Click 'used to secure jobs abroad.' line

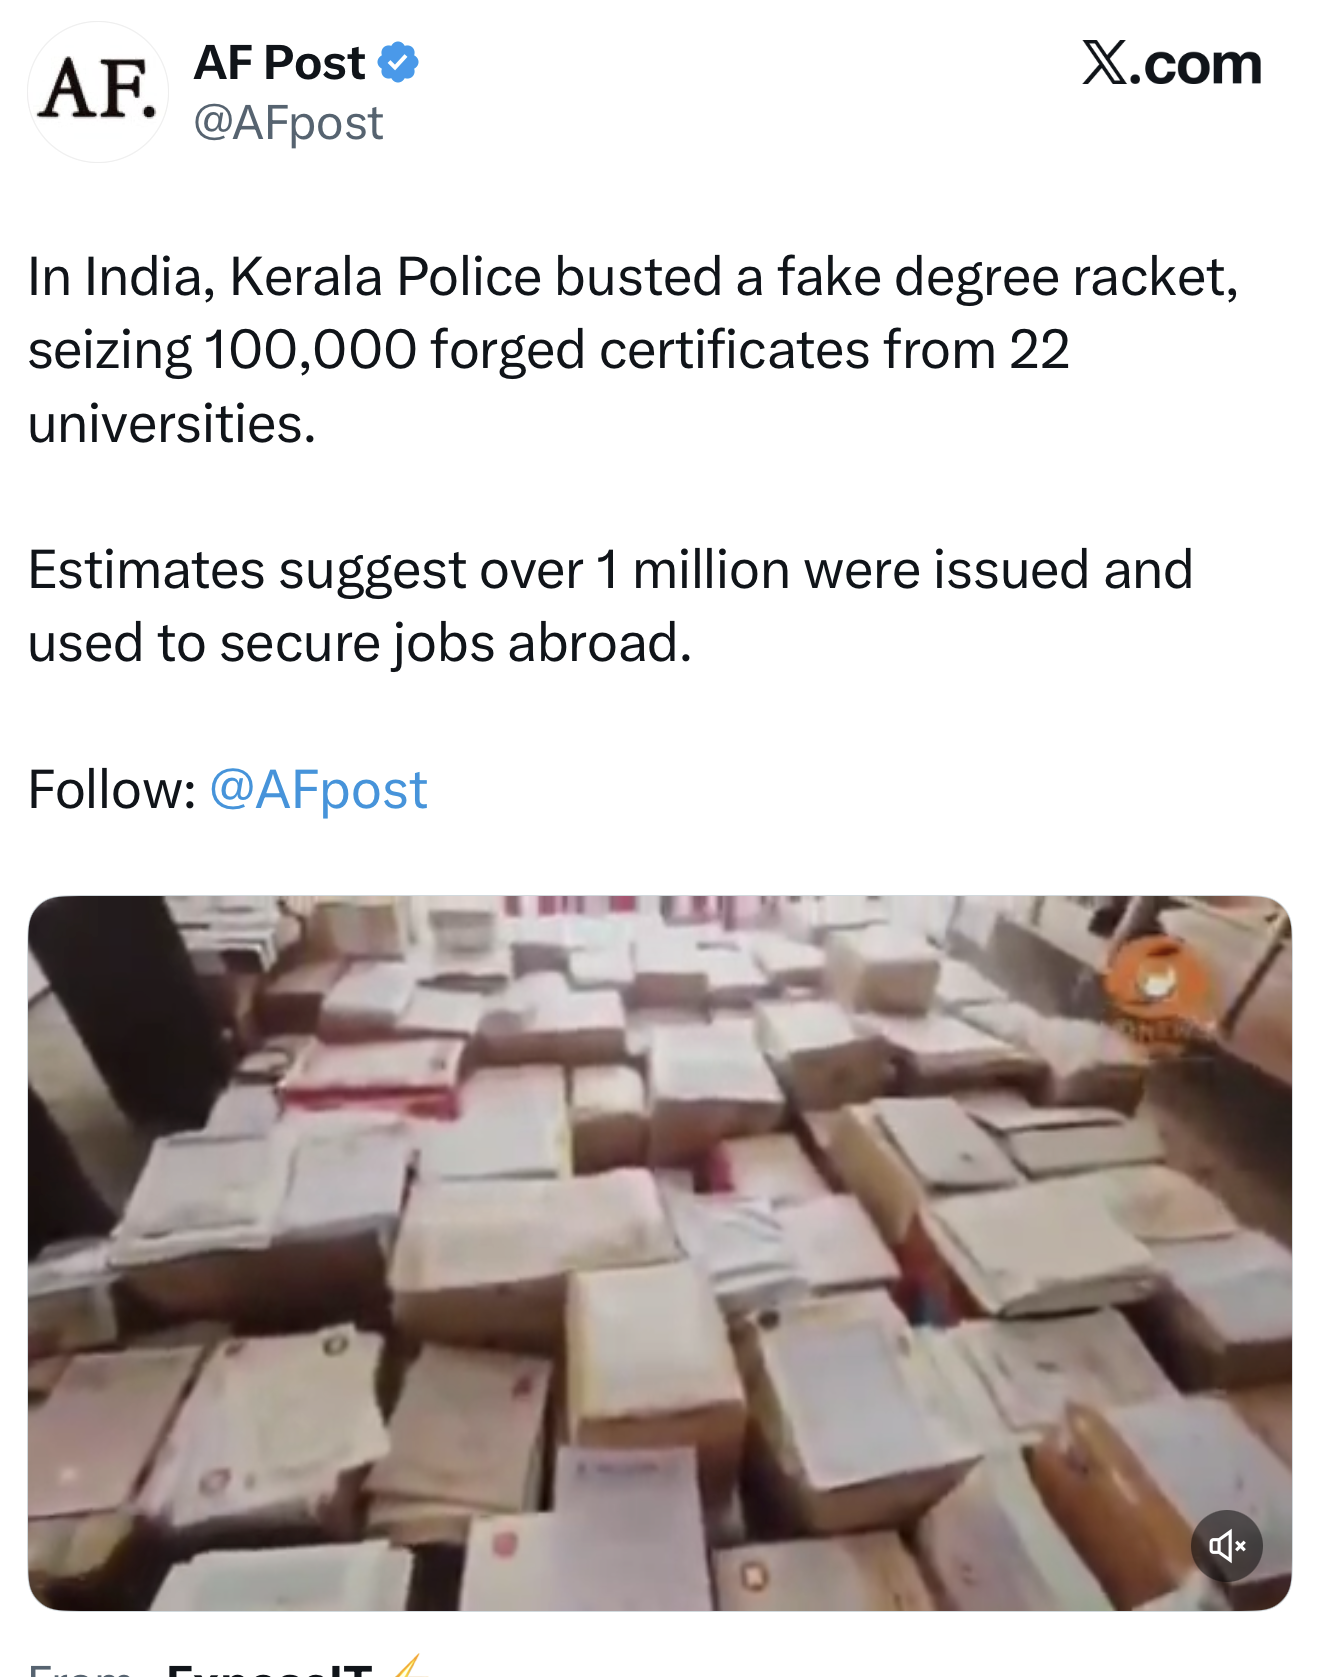click(360, 643)
